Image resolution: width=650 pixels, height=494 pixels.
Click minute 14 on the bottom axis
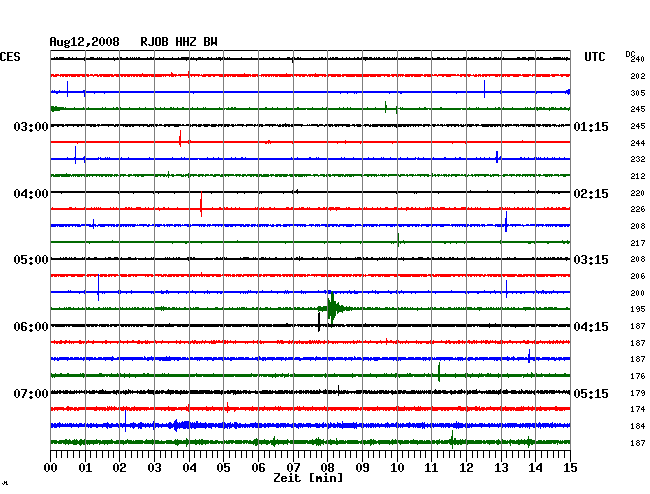pos(535,467)
